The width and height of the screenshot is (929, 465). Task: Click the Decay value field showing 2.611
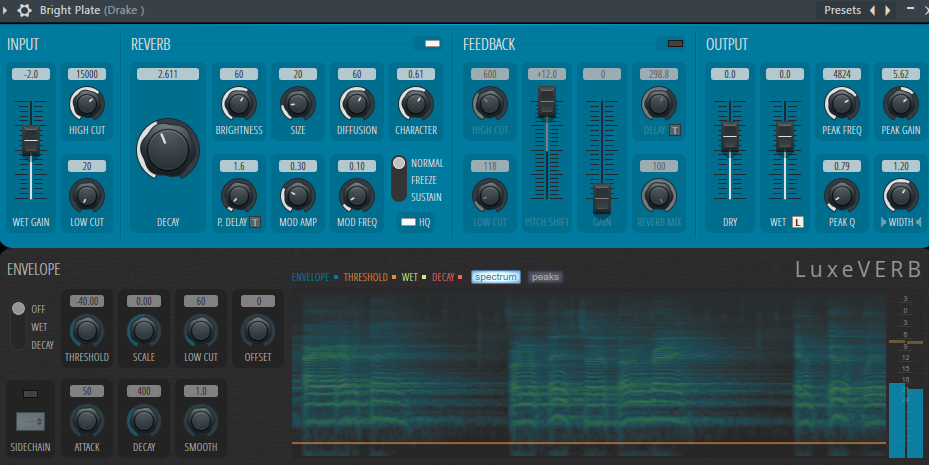click(168, 75)
